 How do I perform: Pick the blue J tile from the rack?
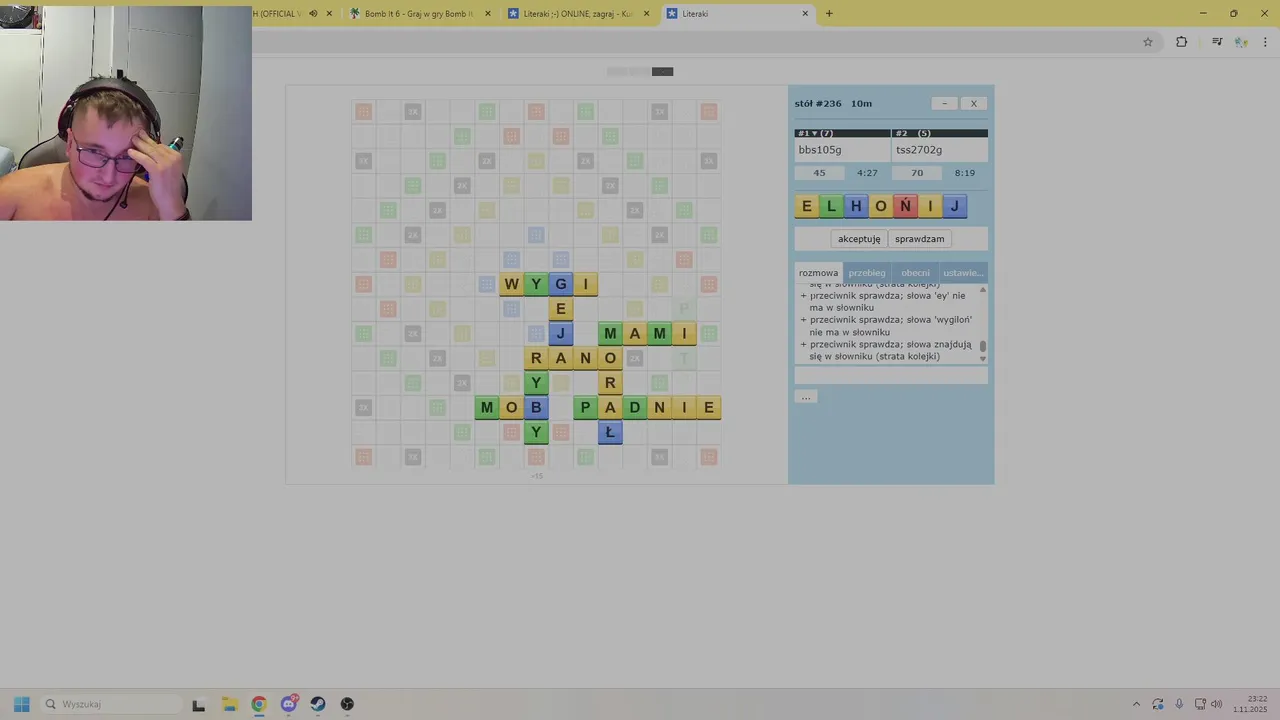point(955,206)
